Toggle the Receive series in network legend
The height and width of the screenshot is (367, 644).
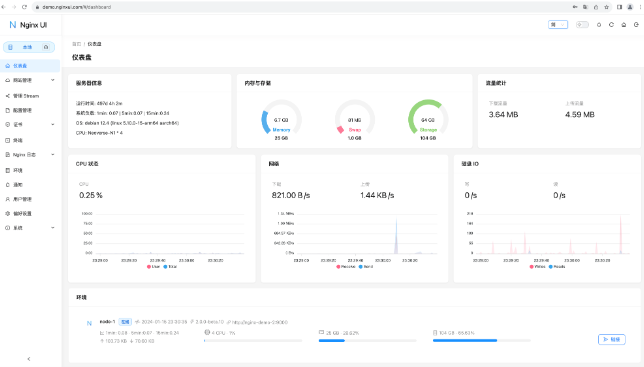tap(345, 267)
